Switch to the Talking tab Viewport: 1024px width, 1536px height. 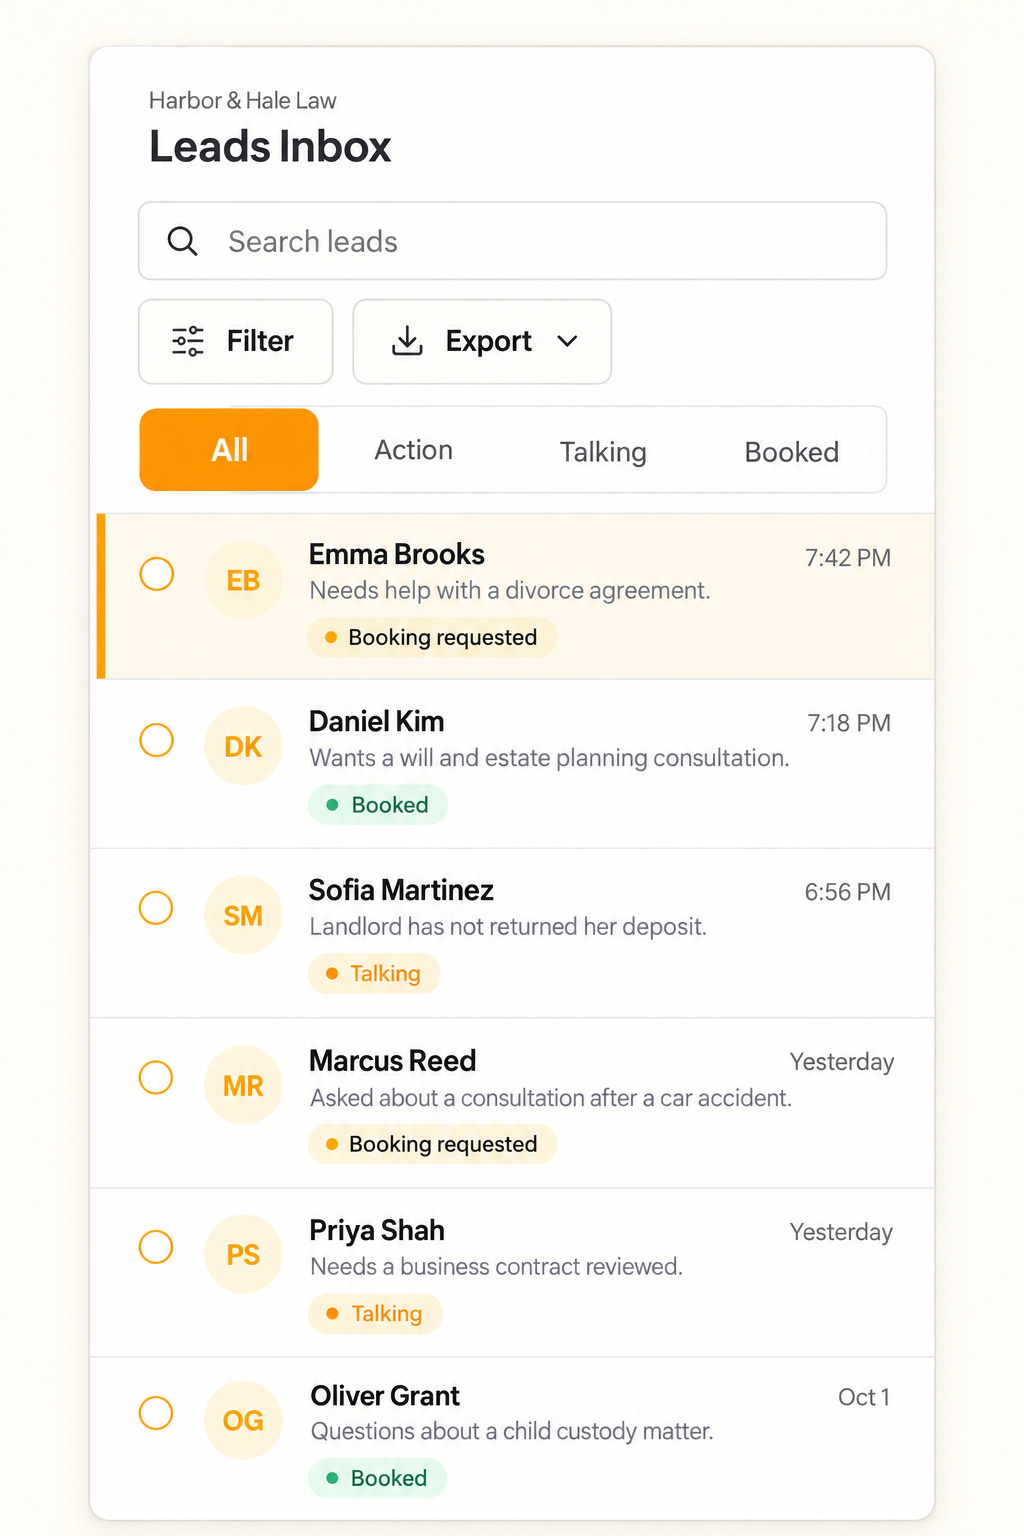coord(603,452)
